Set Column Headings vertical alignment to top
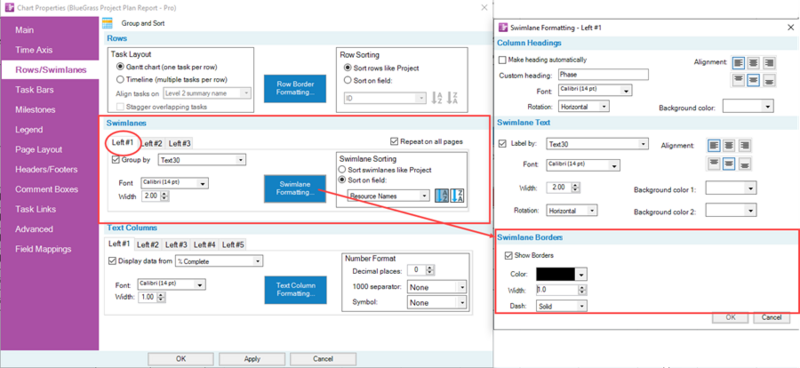Screen dimensions: 800x368 point(738,80)
